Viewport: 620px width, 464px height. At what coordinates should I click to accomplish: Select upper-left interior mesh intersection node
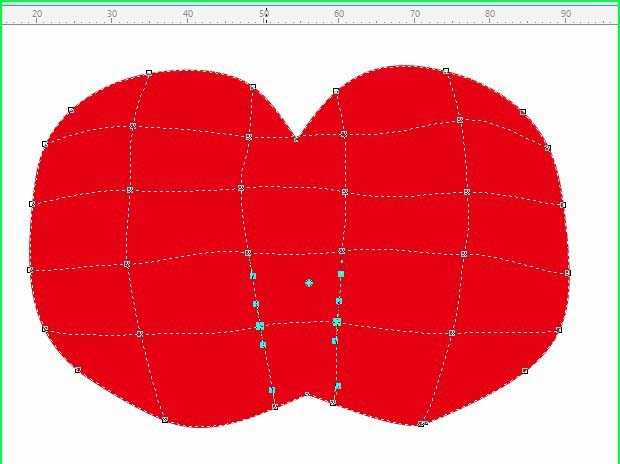click(x=133, y=126)
